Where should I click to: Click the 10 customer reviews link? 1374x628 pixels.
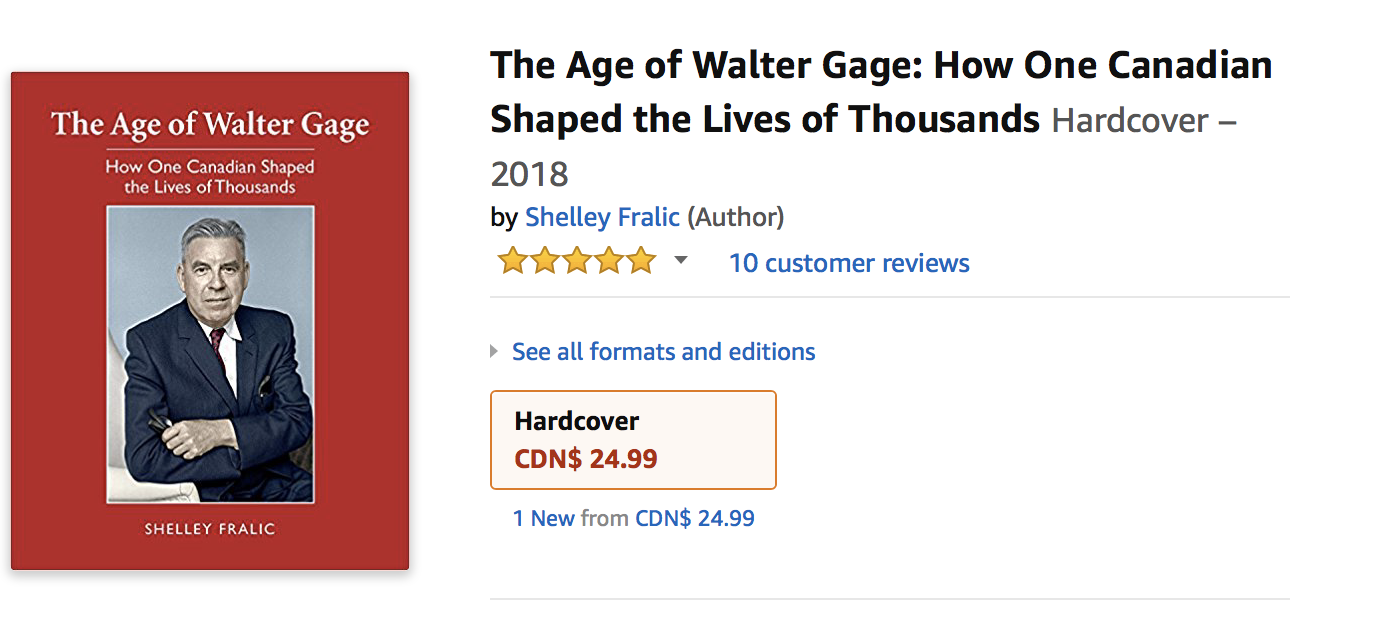848,263
